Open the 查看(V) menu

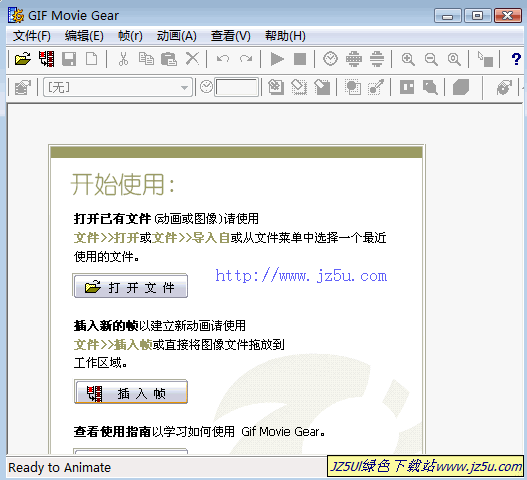coord(231,36)
